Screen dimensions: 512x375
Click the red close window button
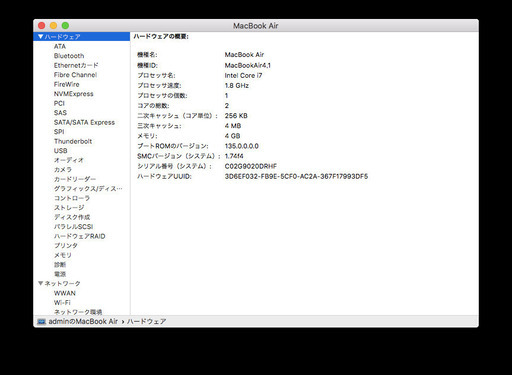pos(42,26)
